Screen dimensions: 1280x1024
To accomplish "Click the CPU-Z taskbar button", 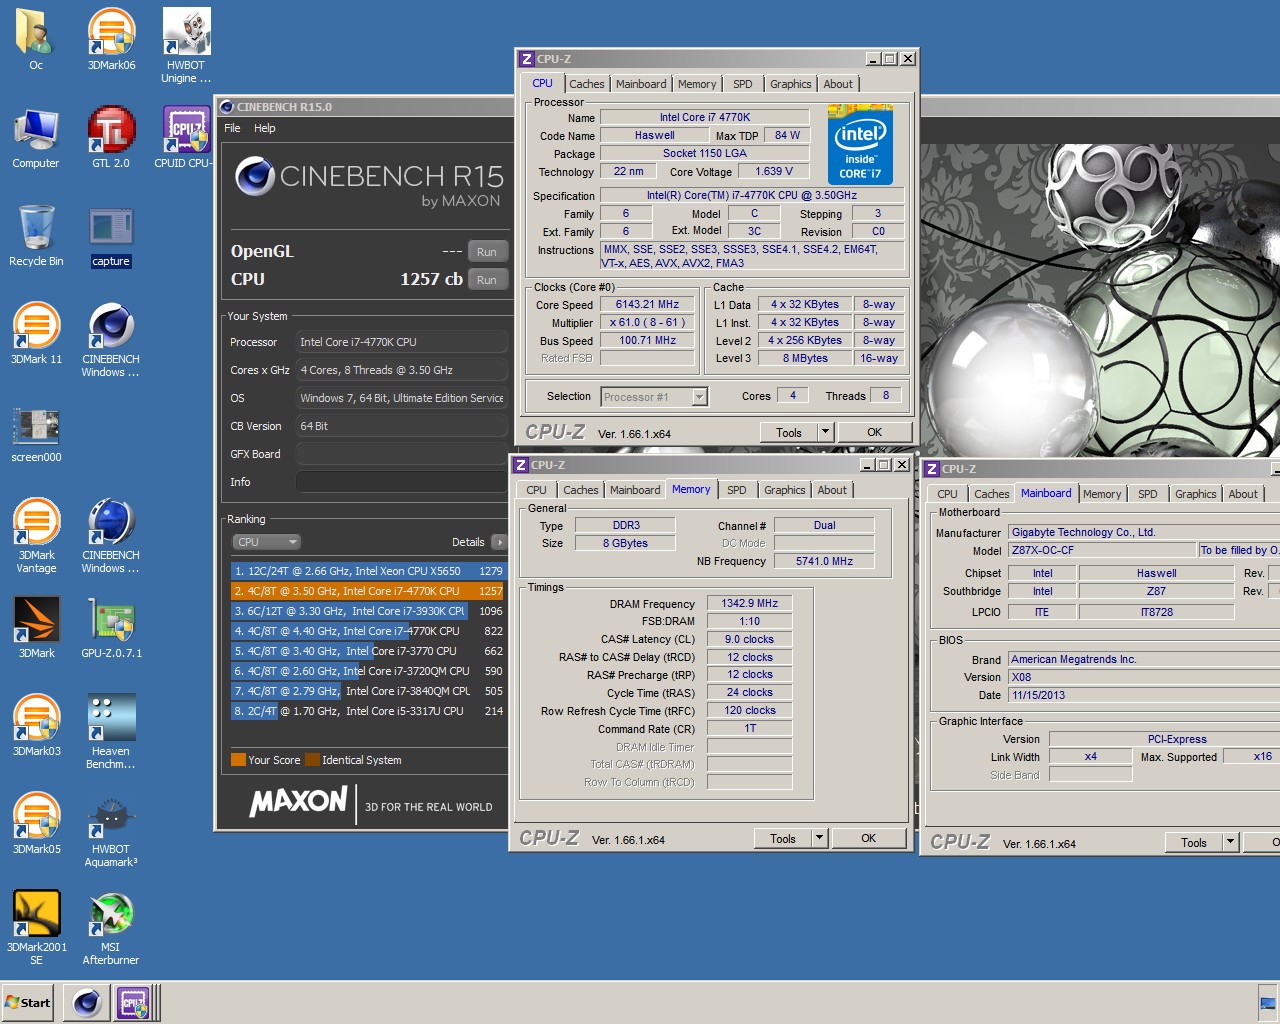I will 134,1002.
